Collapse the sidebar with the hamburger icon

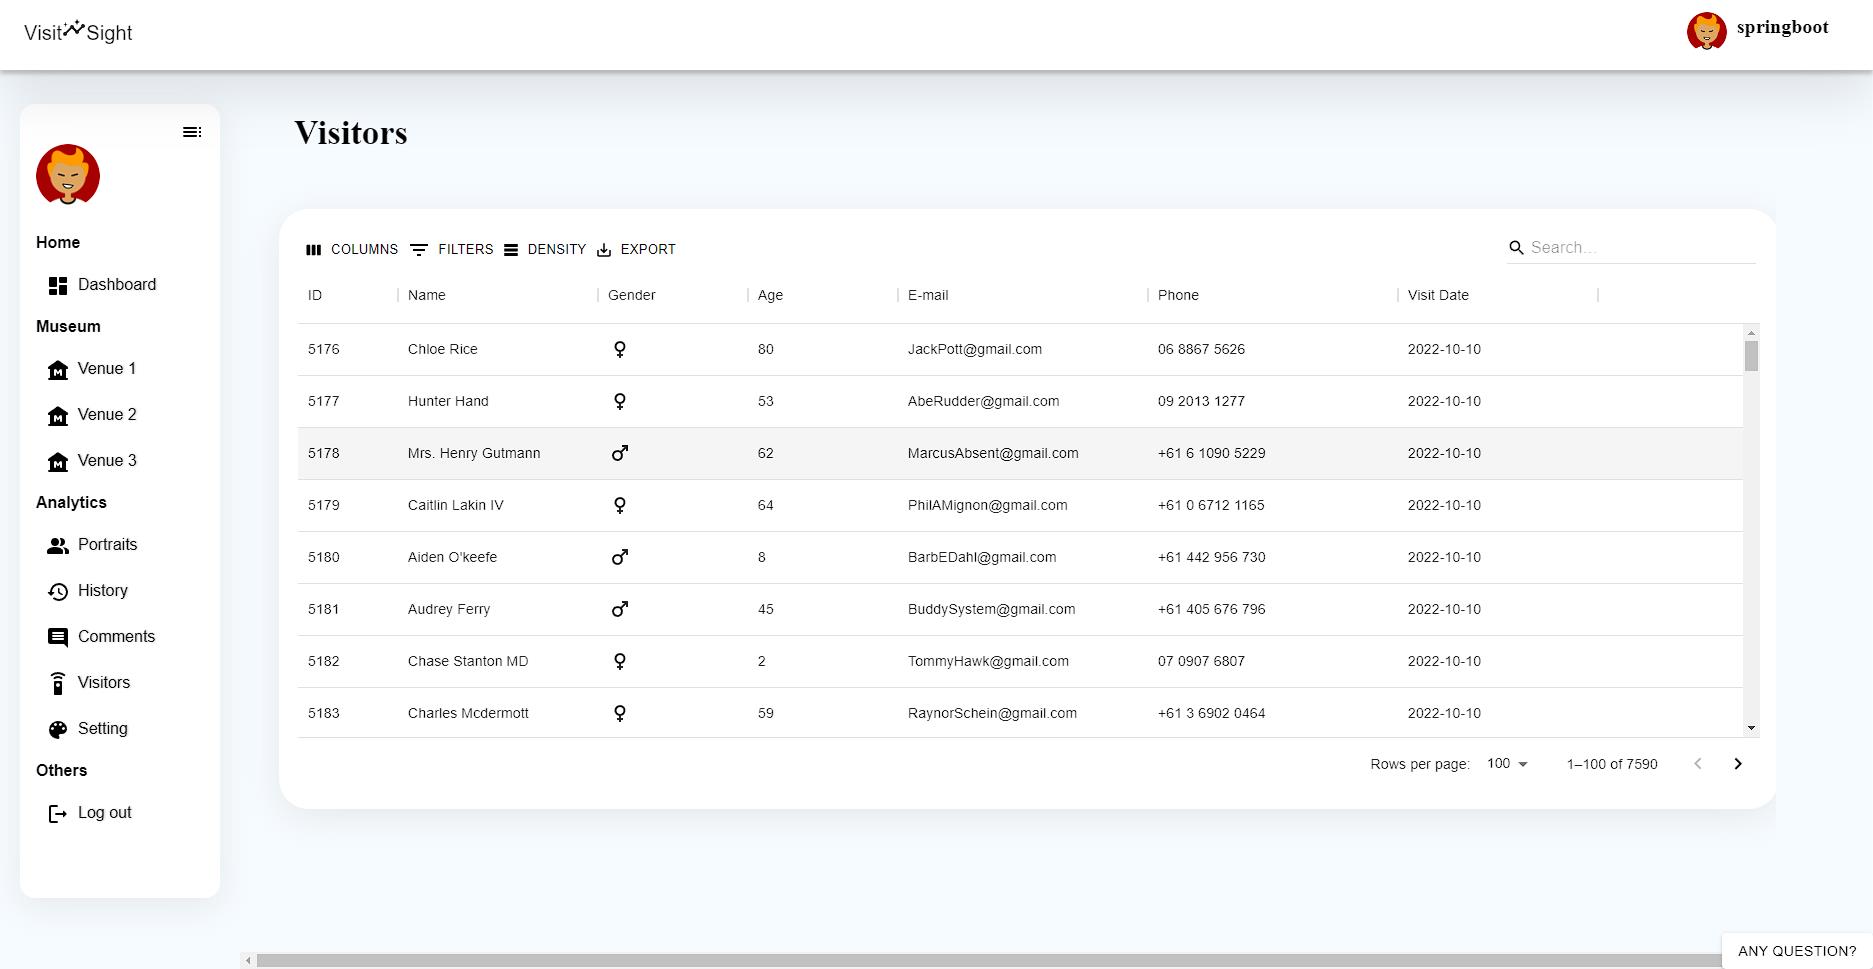[x=192, y=131]
